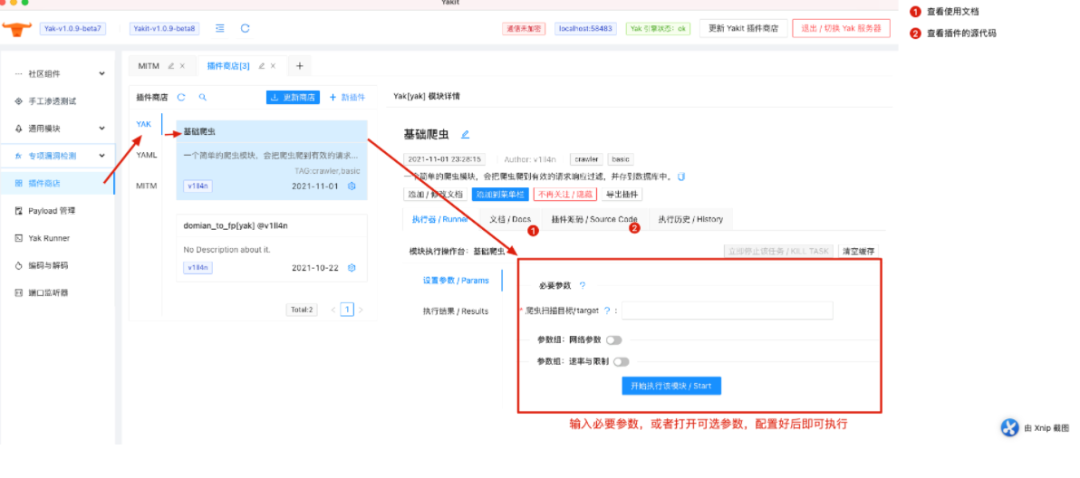Refresh the 插件商店 plugin list
Viewport: 1080px width, 478px height.
pos(181,98)
